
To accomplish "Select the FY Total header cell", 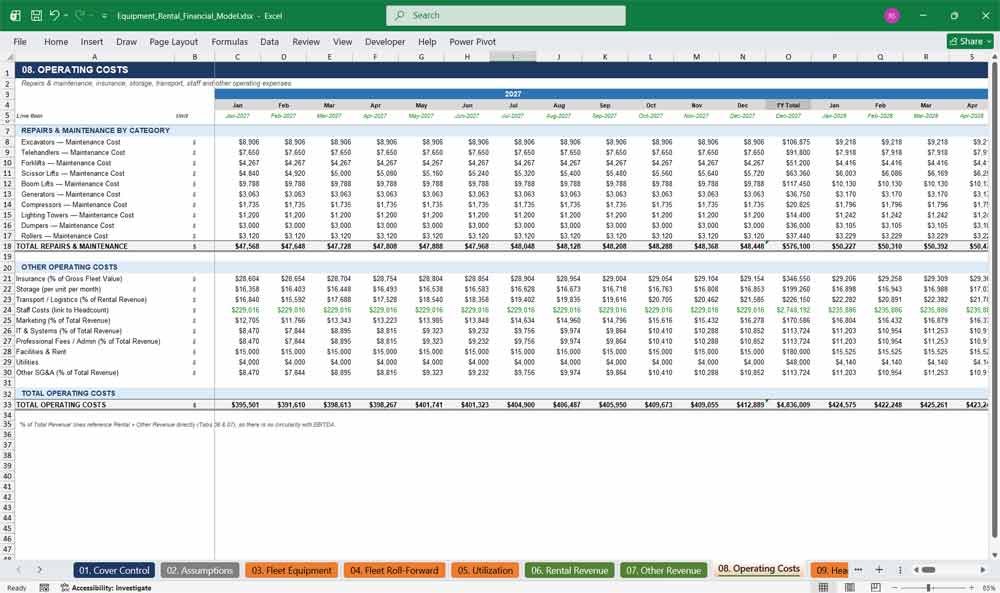I will (788, 105).
